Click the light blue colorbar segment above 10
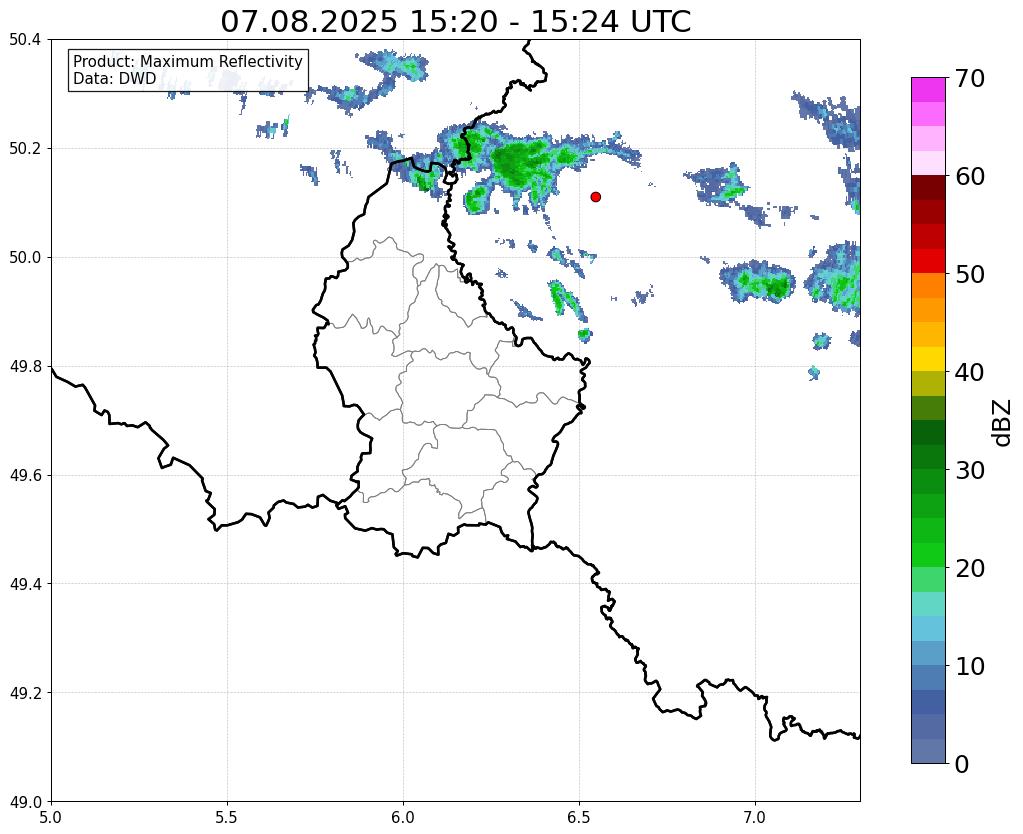Viewport: 1023px width, 834px height. pos(928,653)
